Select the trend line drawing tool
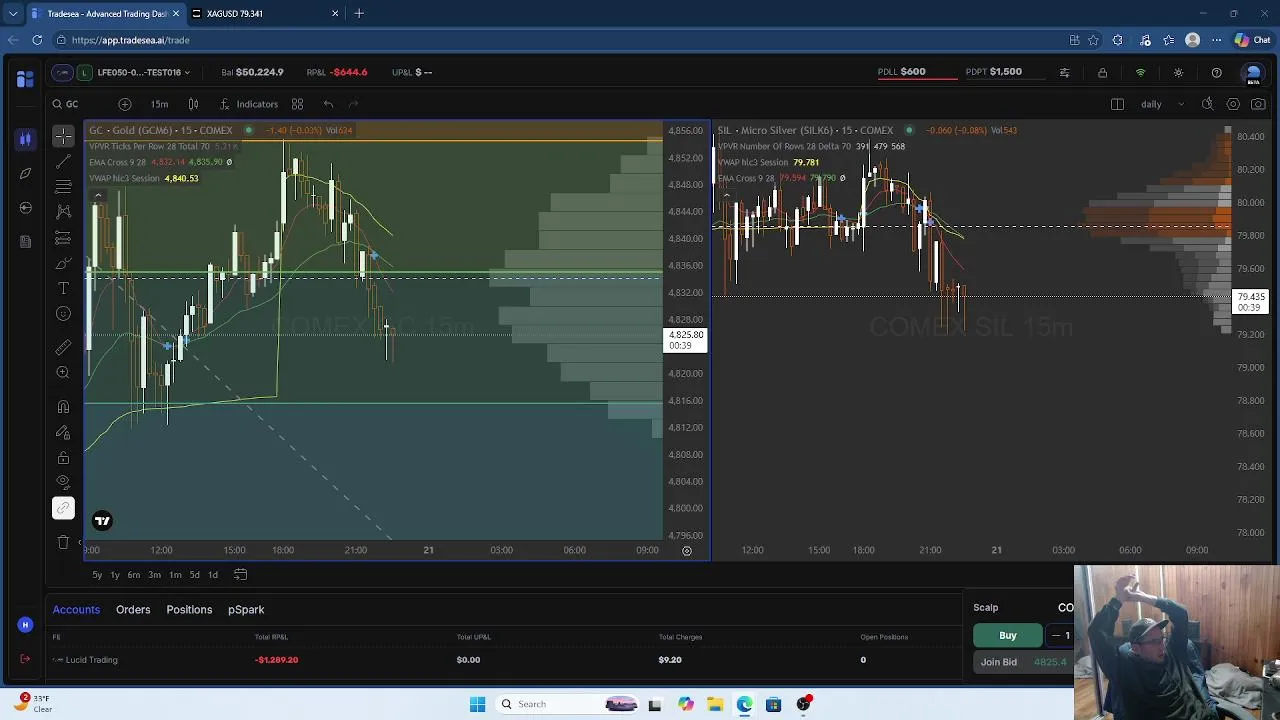Viewport: 1280px width, 720px height. pyautogui.click(x=63, y=161)
